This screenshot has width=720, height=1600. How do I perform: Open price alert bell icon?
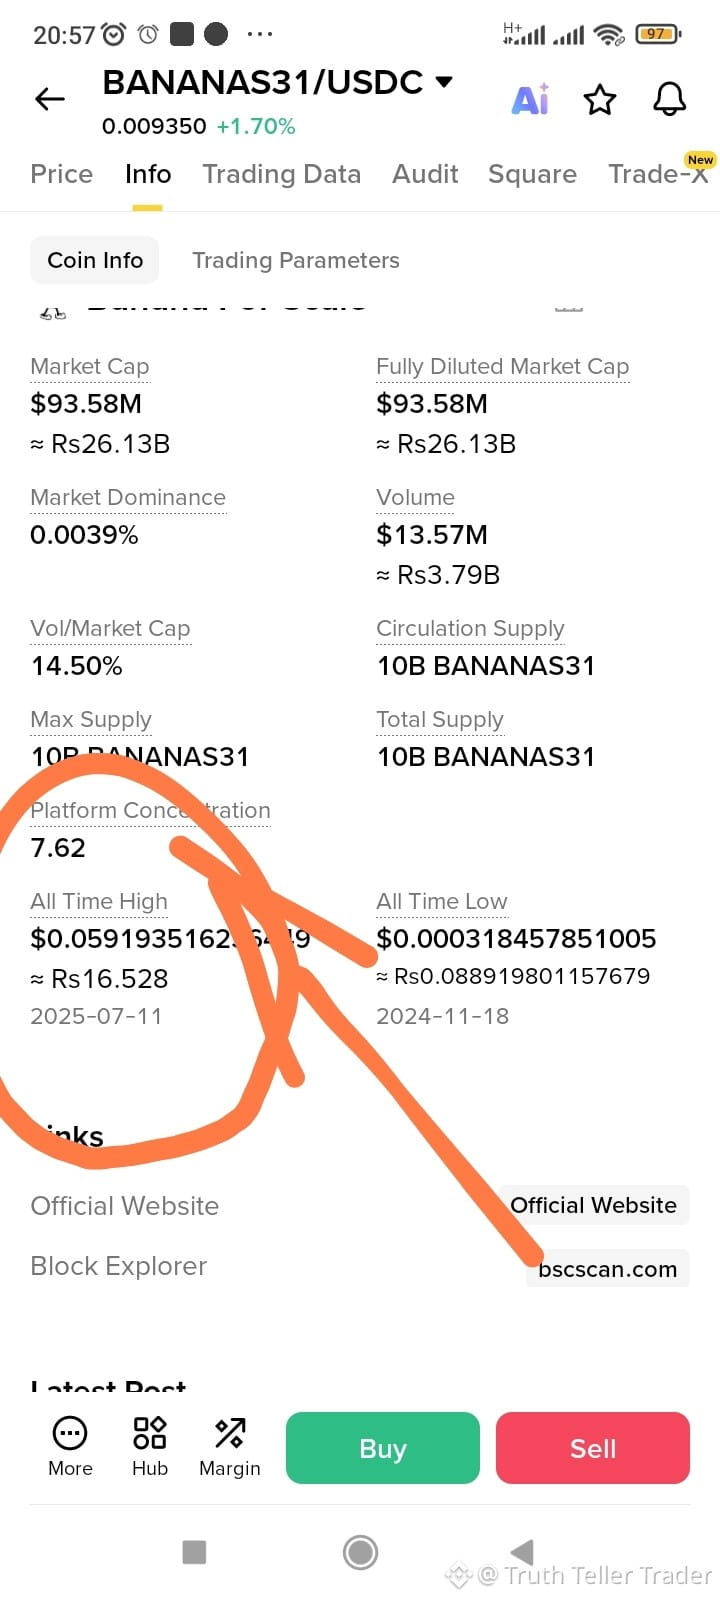coord(669,99)
